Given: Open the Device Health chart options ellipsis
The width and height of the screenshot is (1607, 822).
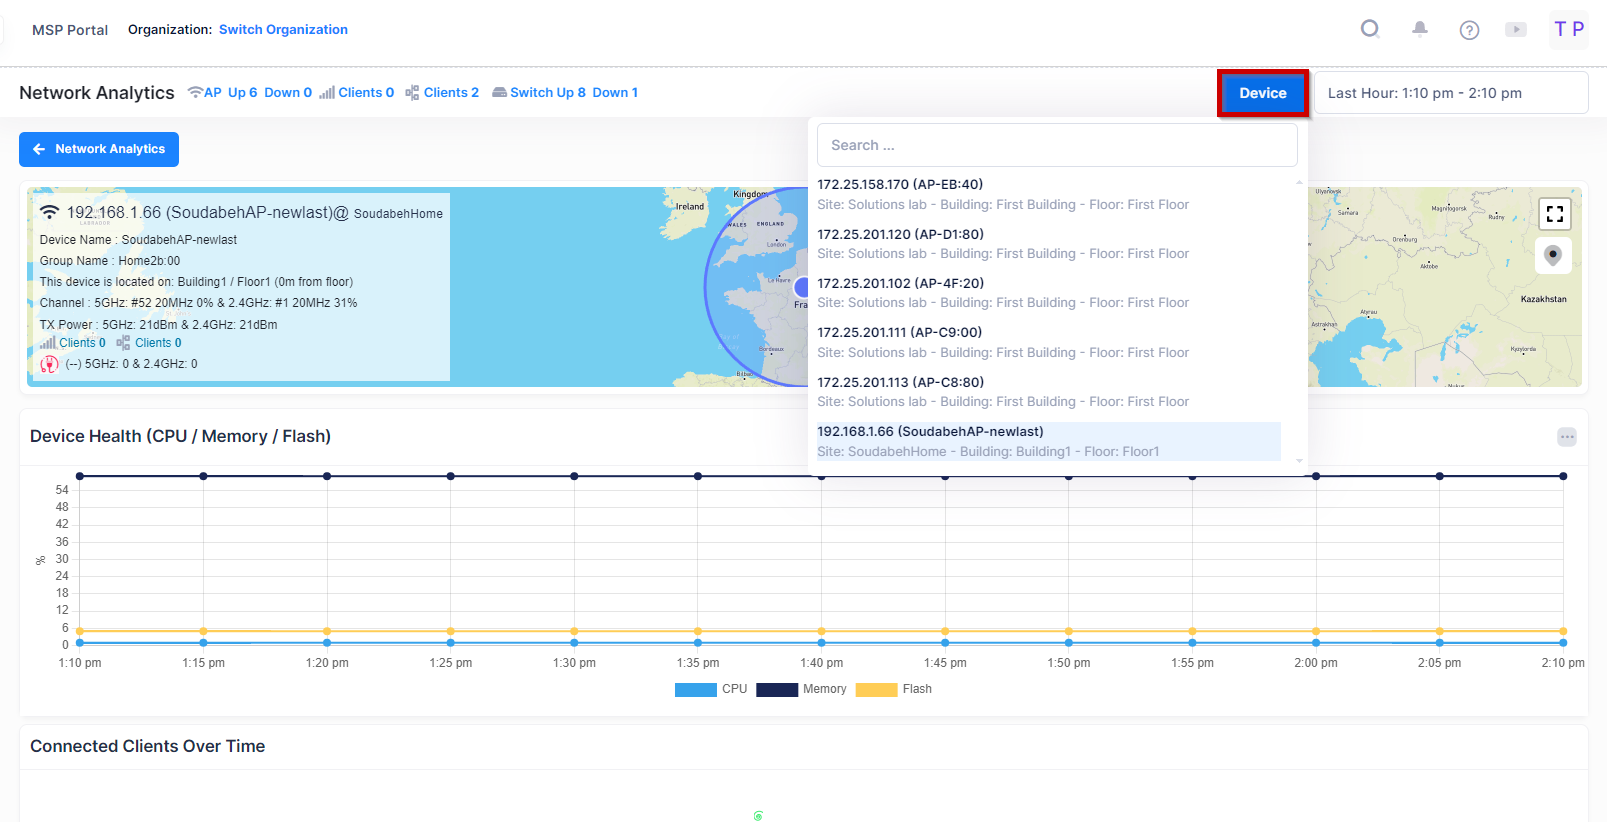Looking at the screenshot, I should [1567, 437].
